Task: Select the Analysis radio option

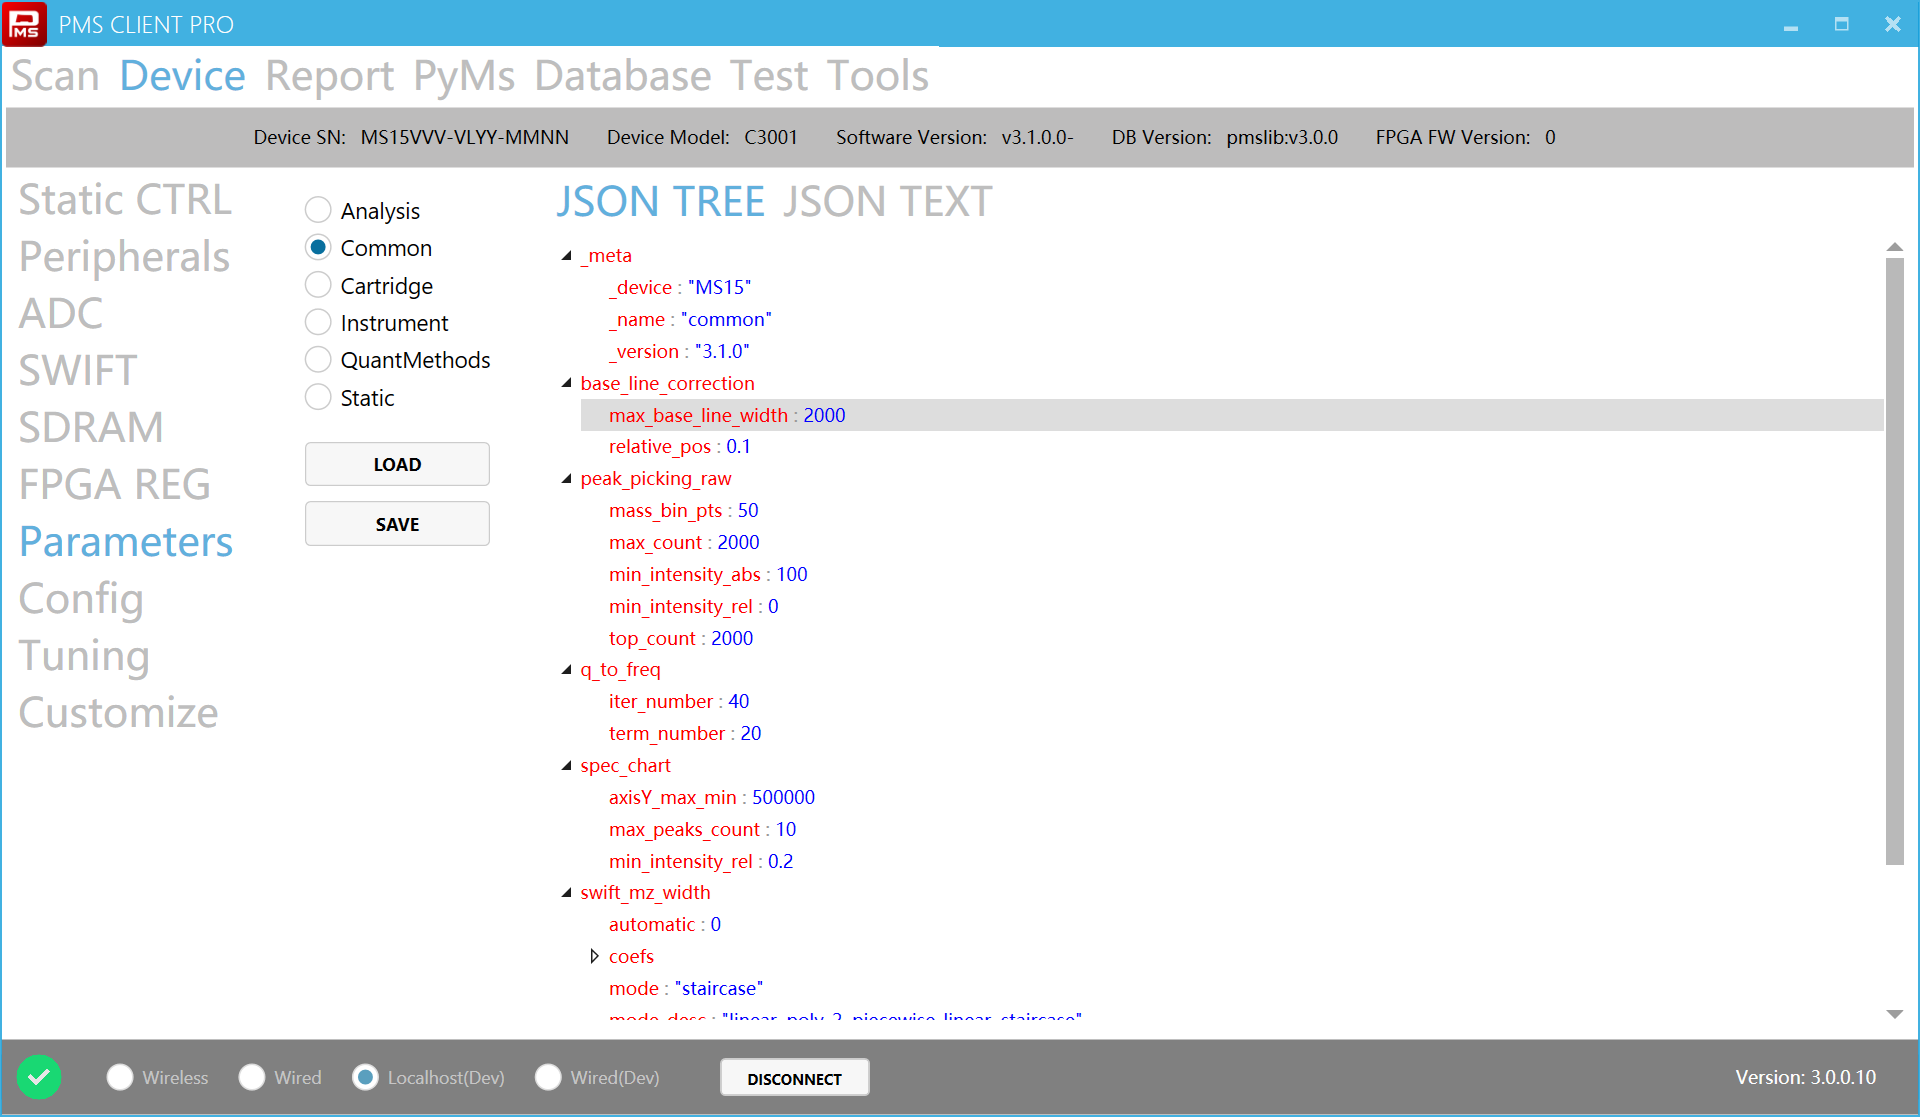Action: pos(318,210)
